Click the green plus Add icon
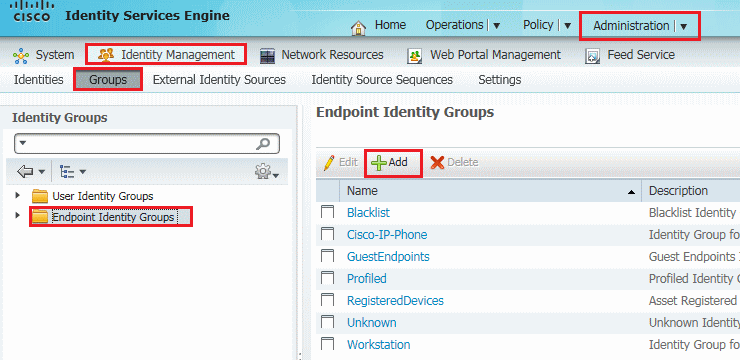This screenshot has width=740, height=360. (x=378, y=162)
